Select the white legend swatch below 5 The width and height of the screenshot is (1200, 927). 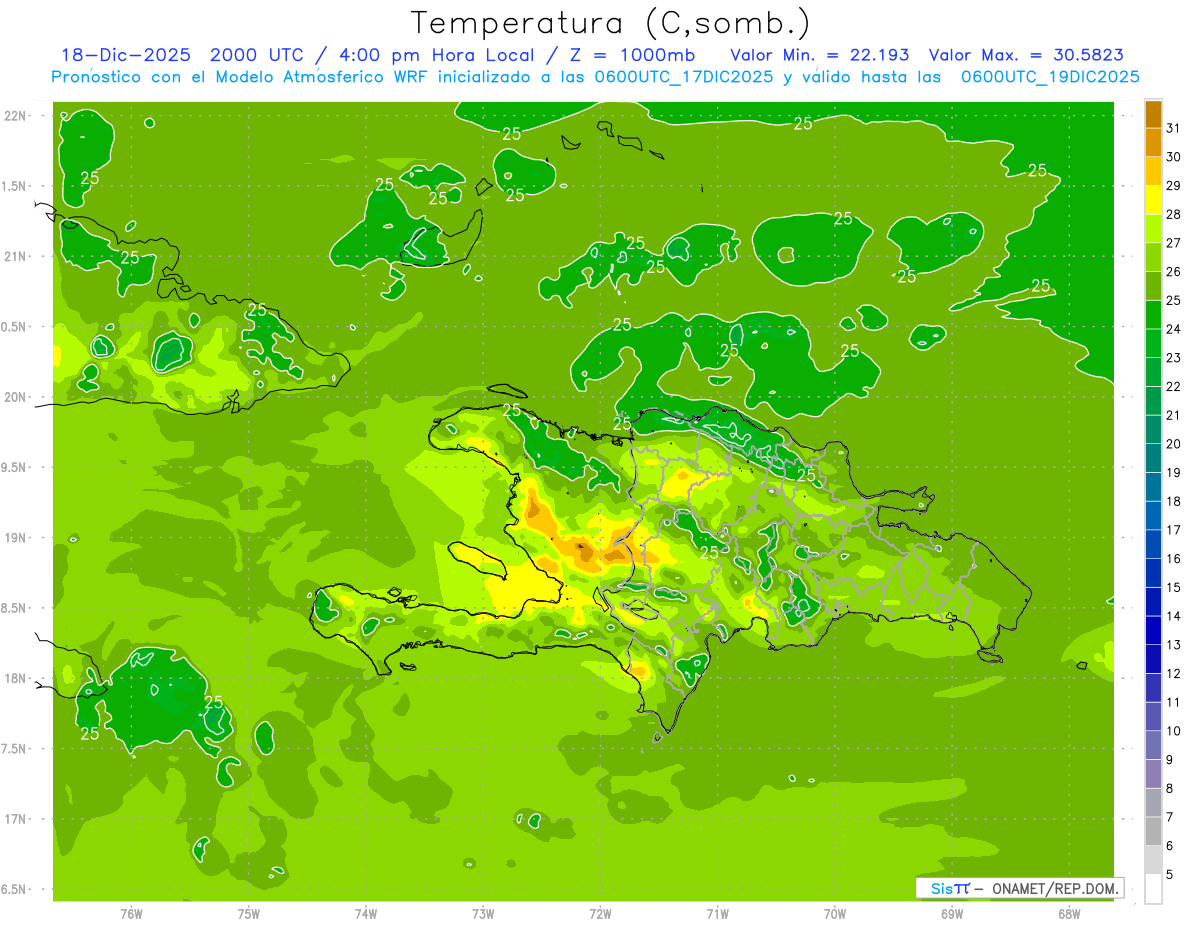1153,889
